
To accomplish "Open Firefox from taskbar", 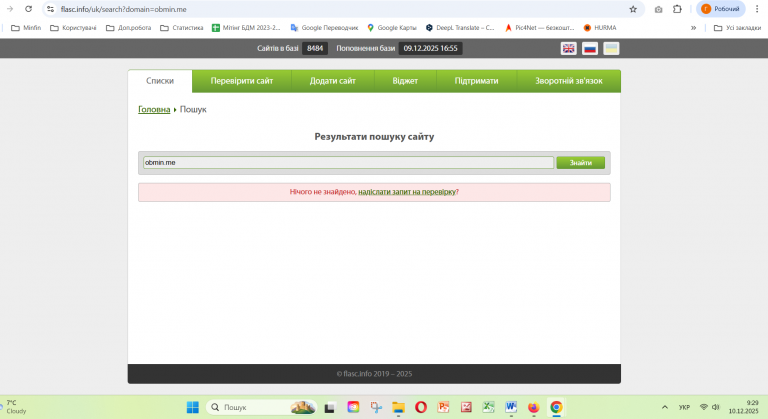I will (x=533, y=407).
